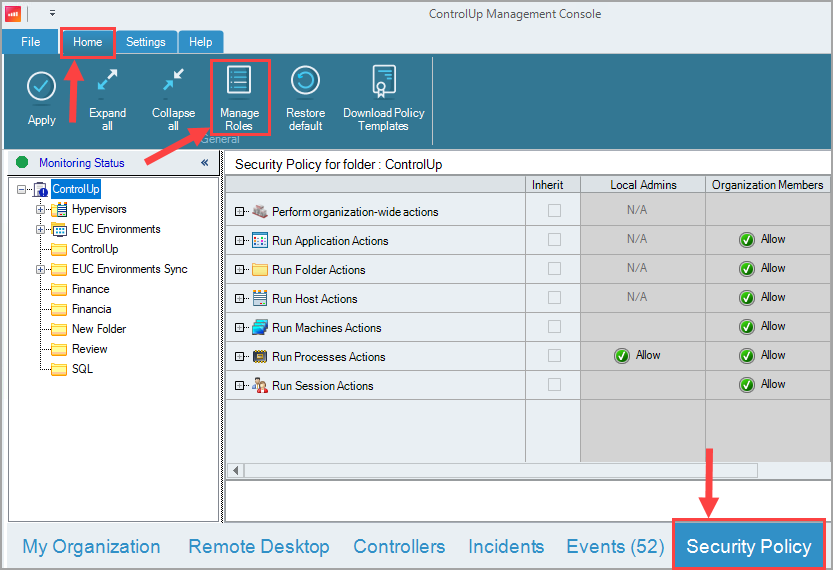Click the Organization Members column header
This screenshot has width=833, height=570.
click(x=768, y=185)
